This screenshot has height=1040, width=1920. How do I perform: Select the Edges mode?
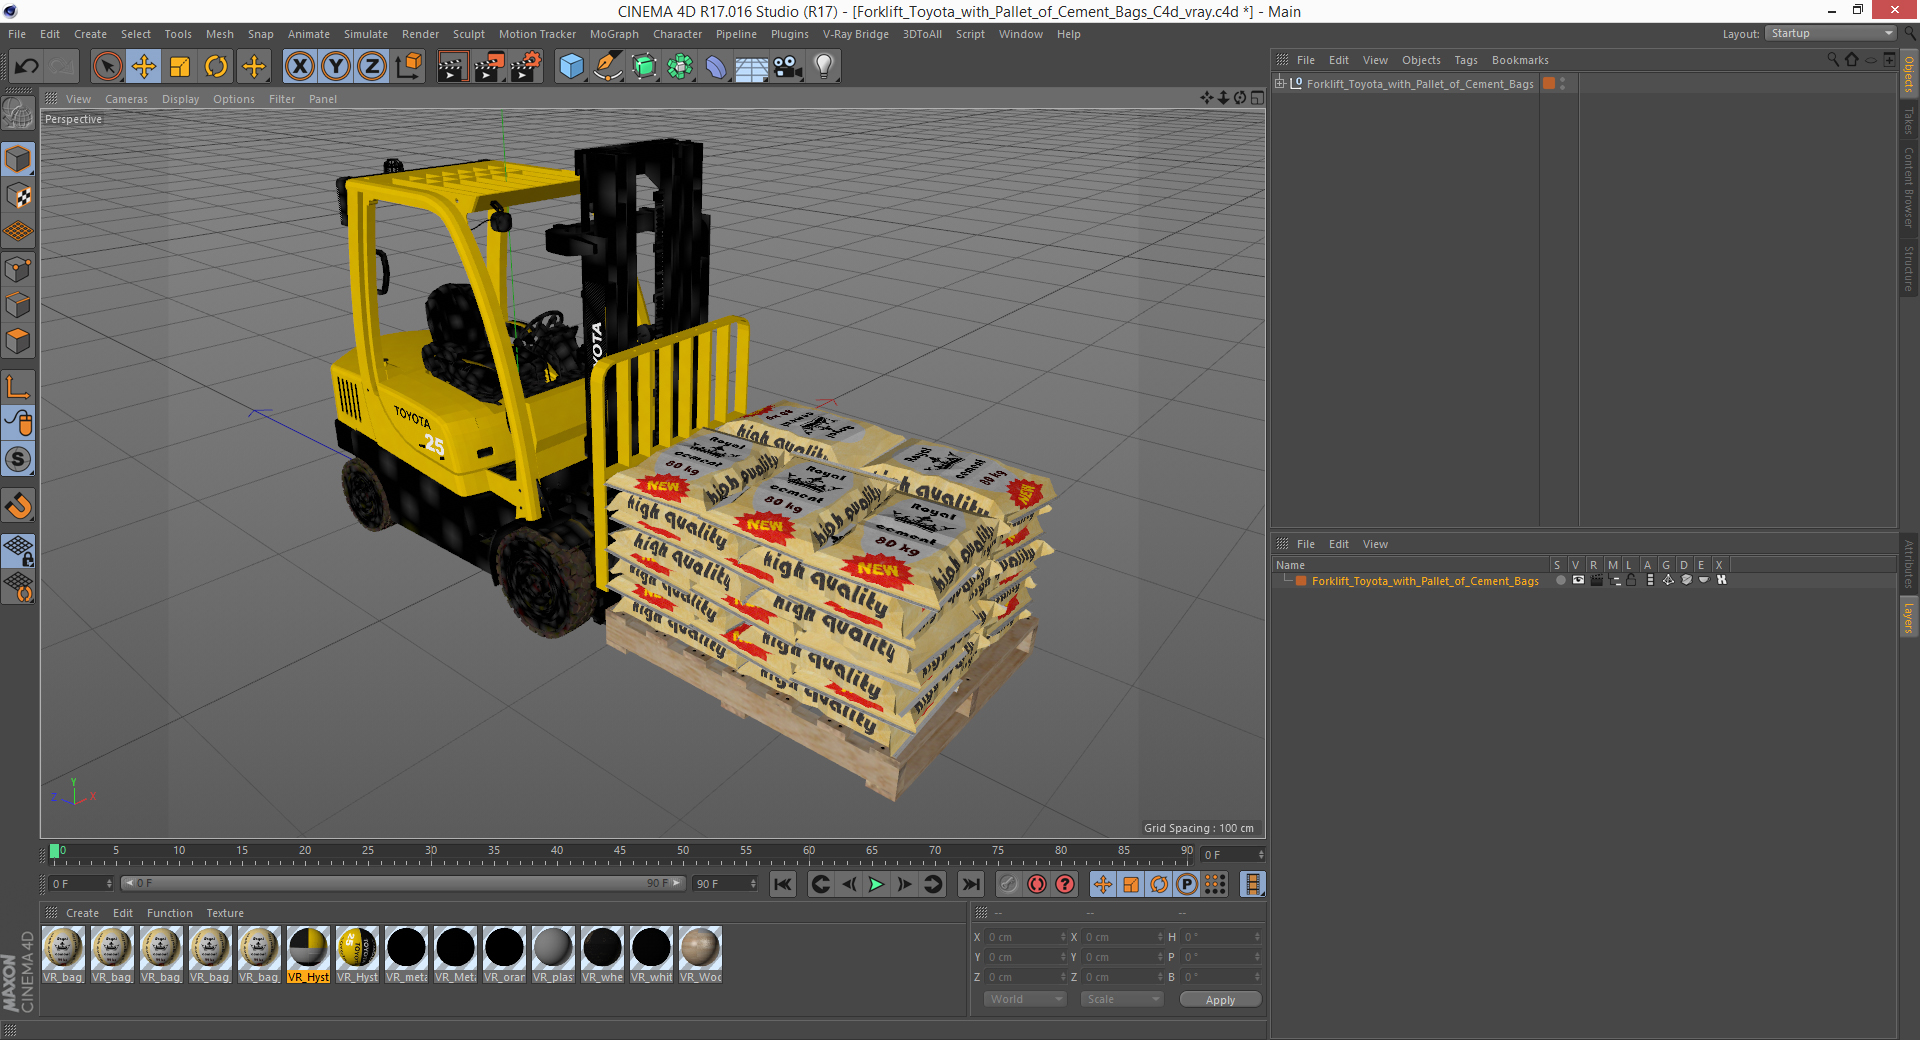point(18,304)
